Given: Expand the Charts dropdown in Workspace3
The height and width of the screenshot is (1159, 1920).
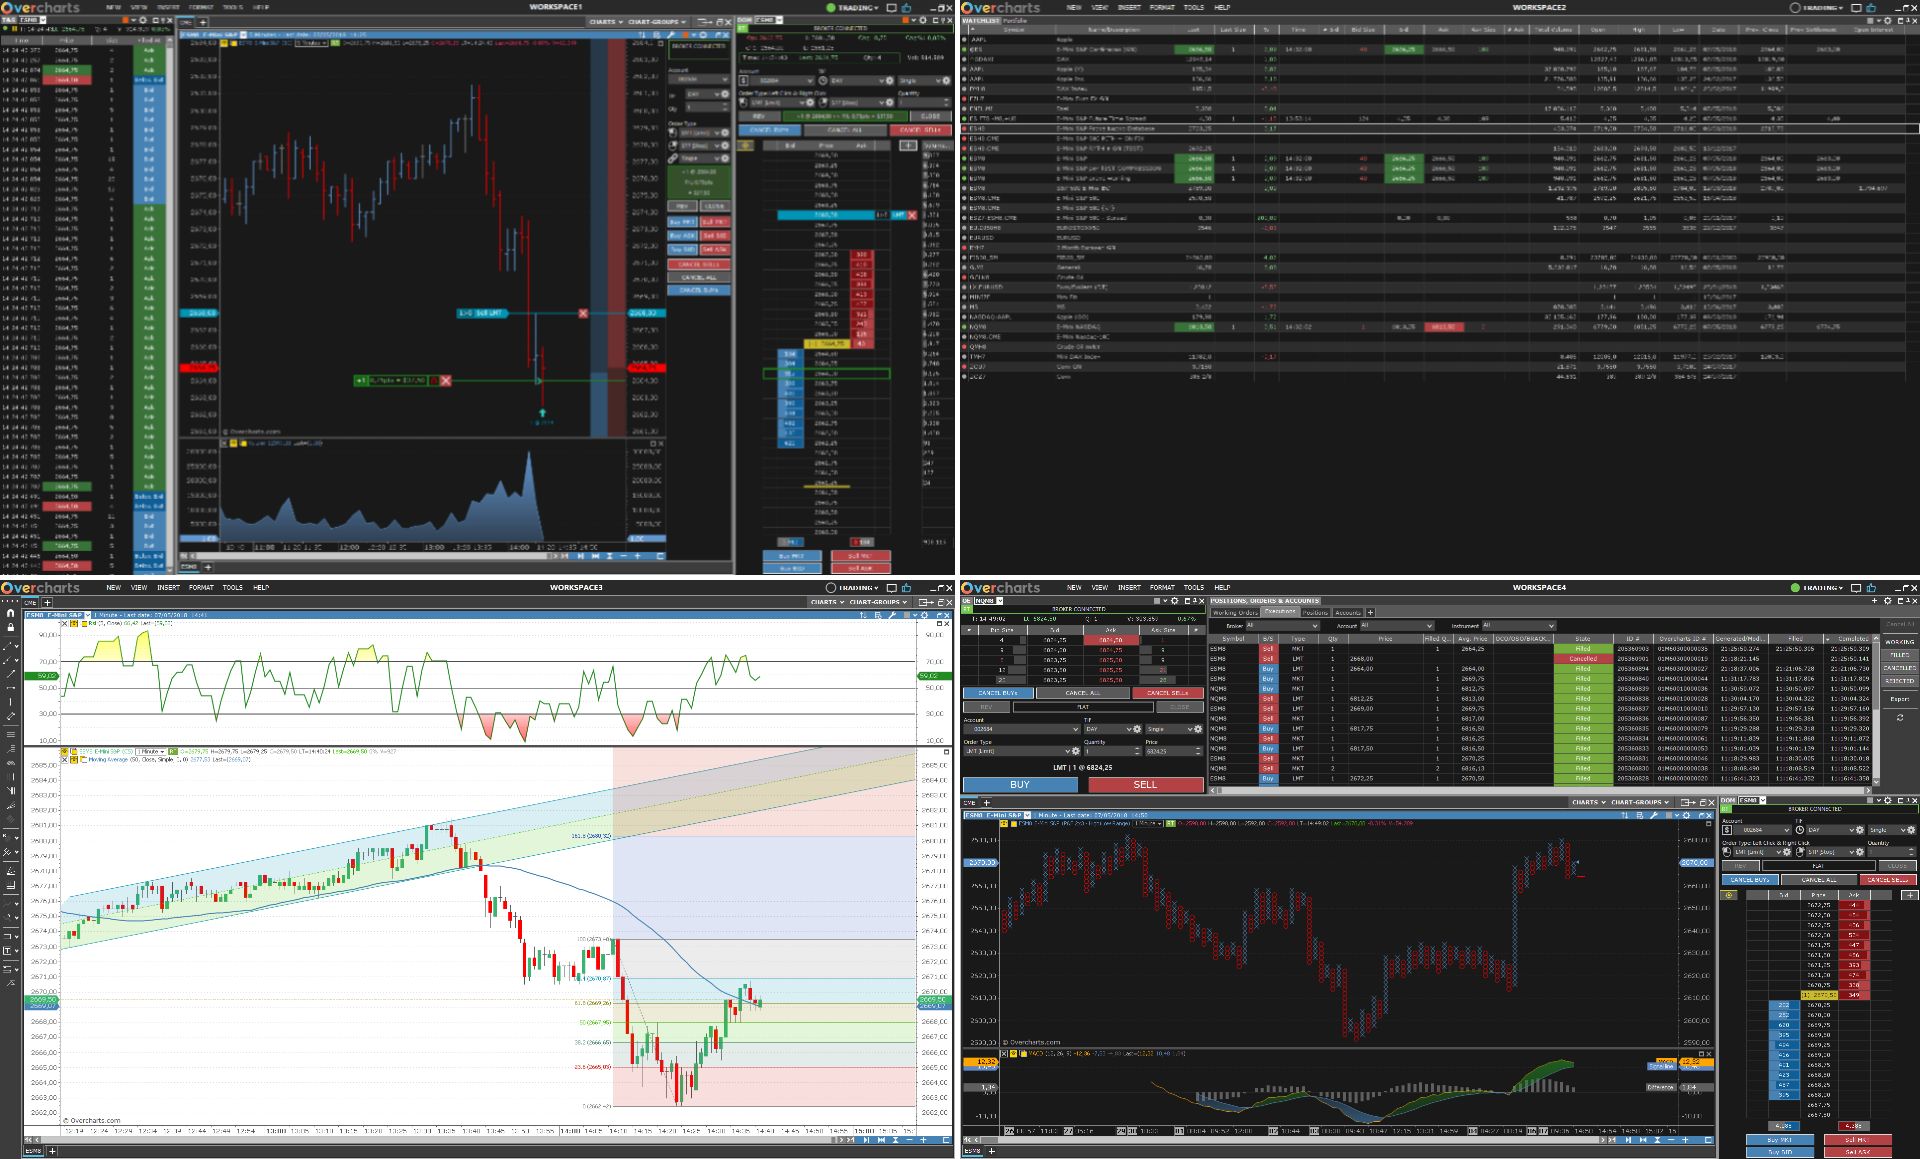Looking at the screenshot, I should 829,602.
